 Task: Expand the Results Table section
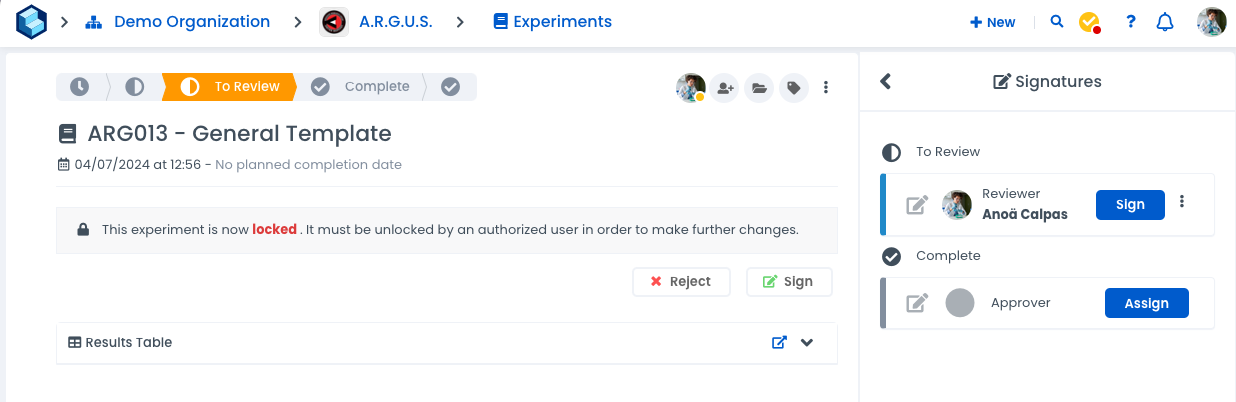click(x=807, y=342)
